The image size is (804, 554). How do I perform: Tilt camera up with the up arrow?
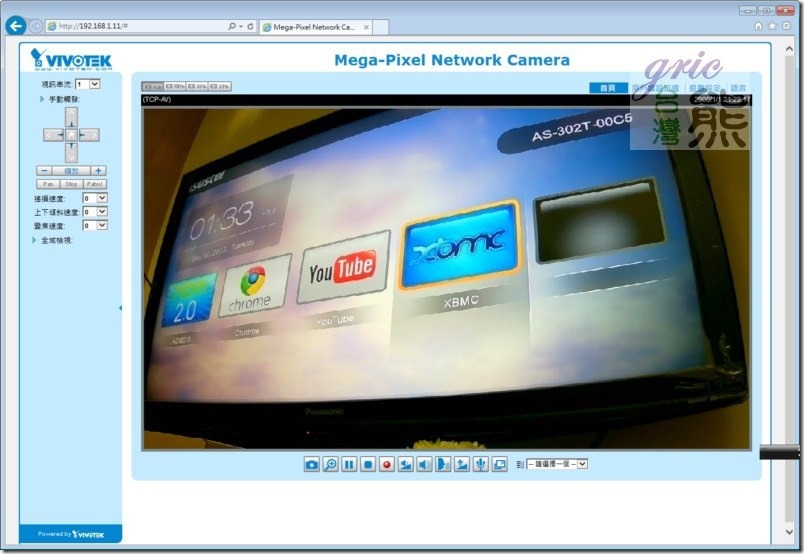click(x=71, y=116)
